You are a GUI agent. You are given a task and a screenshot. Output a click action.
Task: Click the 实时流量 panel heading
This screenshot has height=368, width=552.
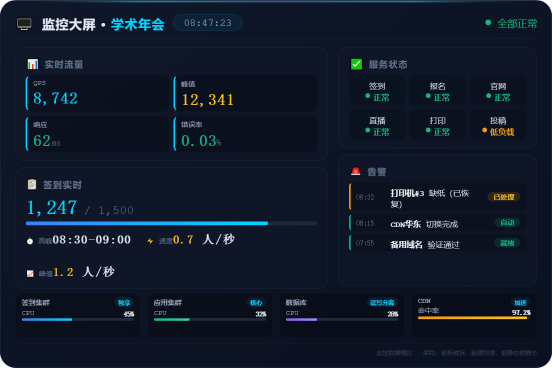64,64
